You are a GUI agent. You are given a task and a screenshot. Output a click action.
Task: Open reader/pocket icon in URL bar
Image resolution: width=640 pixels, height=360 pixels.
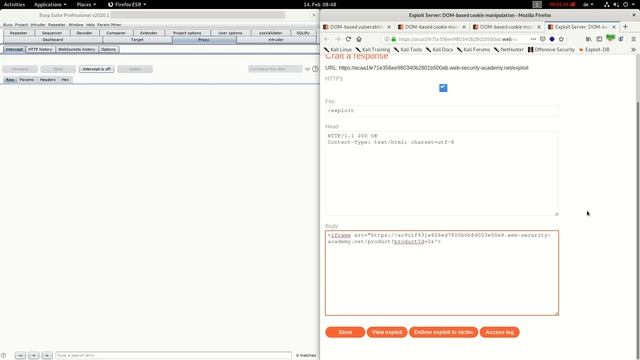542,39
